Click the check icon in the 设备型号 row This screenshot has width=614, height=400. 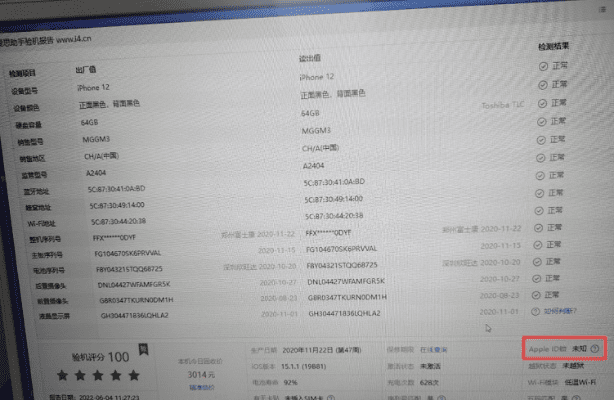[x=543, y=66]
